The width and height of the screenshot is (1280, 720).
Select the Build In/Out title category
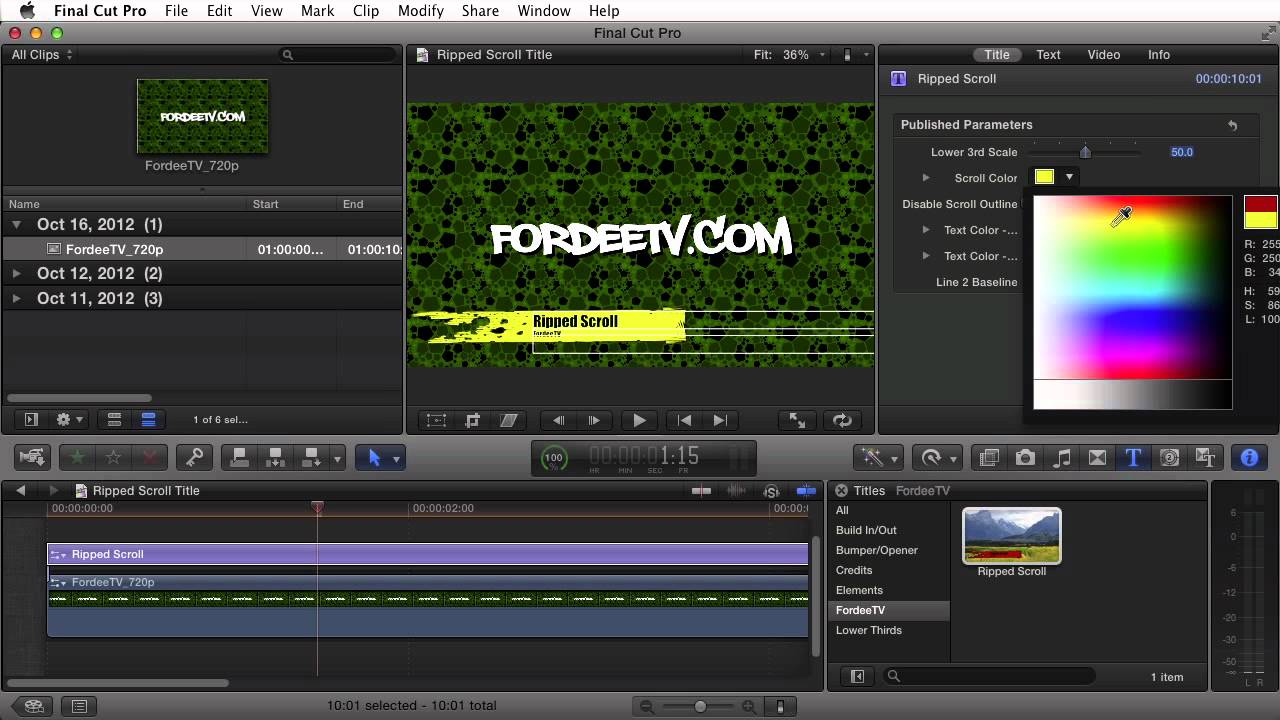[x=866, y=530]
